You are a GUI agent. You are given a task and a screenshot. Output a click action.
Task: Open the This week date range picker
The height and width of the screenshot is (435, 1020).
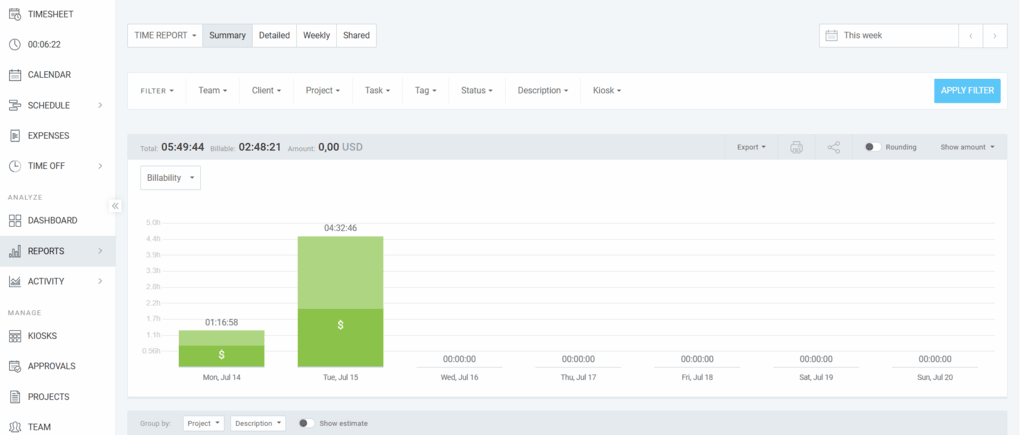(x=887, y=35)
